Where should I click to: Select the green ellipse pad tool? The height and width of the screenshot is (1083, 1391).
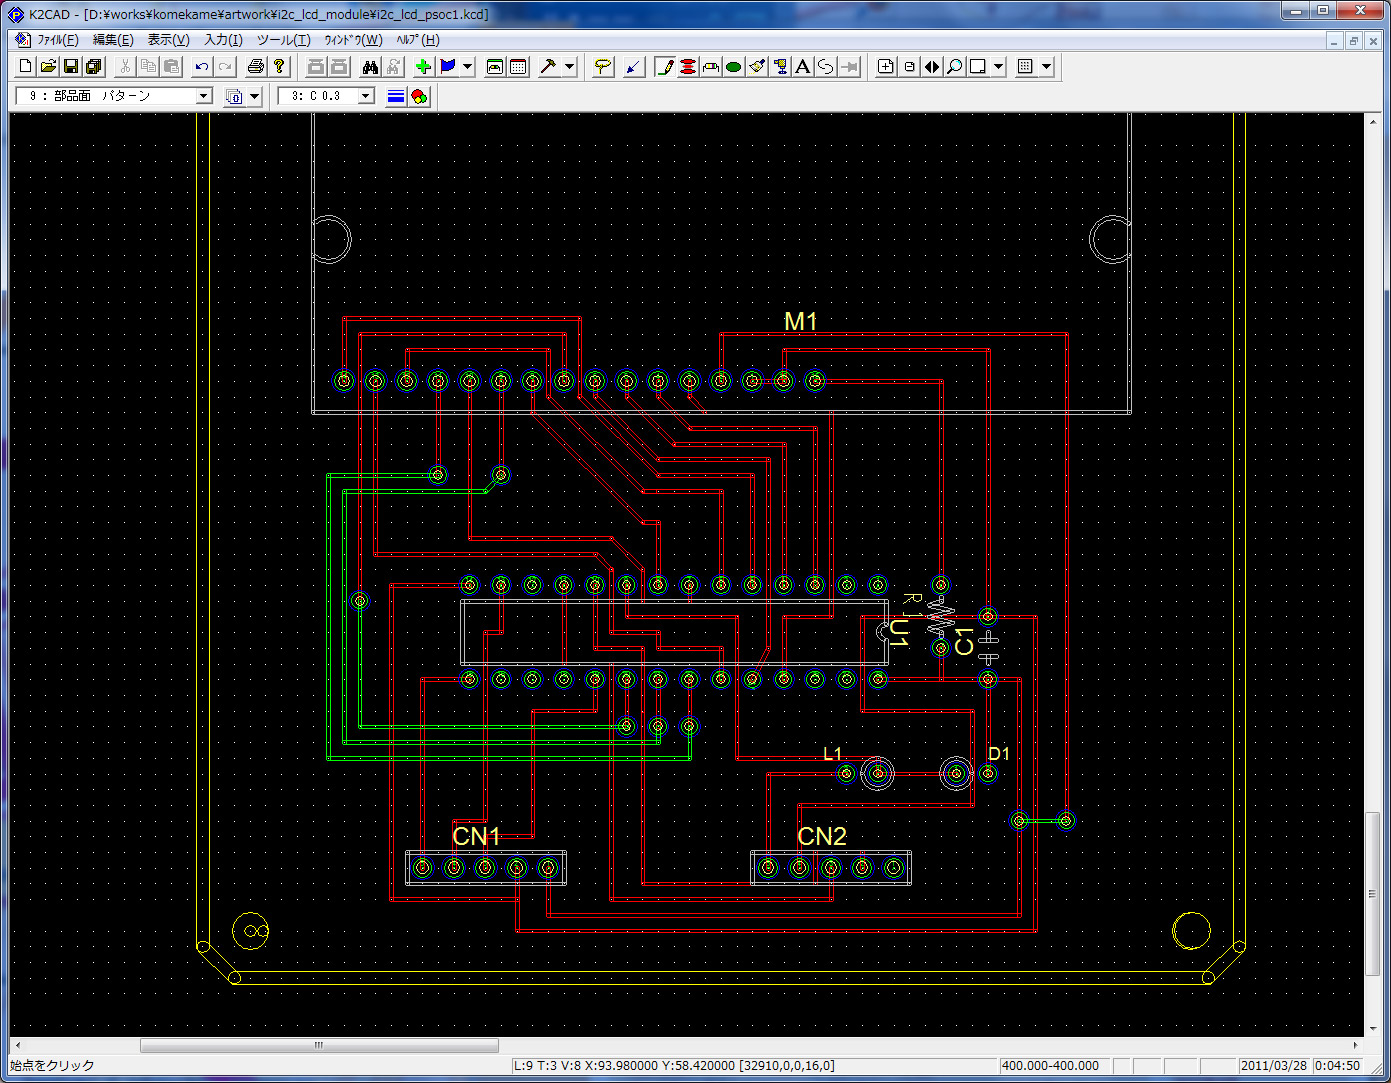(x=733, y=67)
